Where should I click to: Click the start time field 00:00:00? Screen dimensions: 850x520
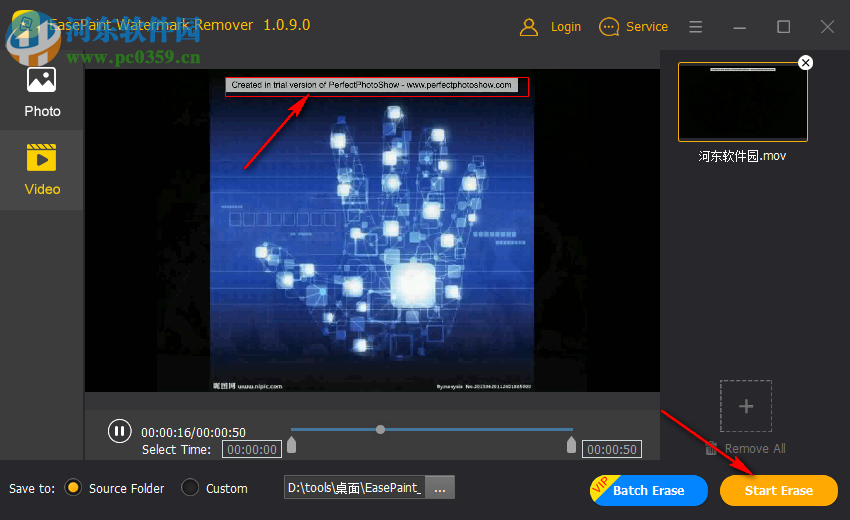click(252, 450)
